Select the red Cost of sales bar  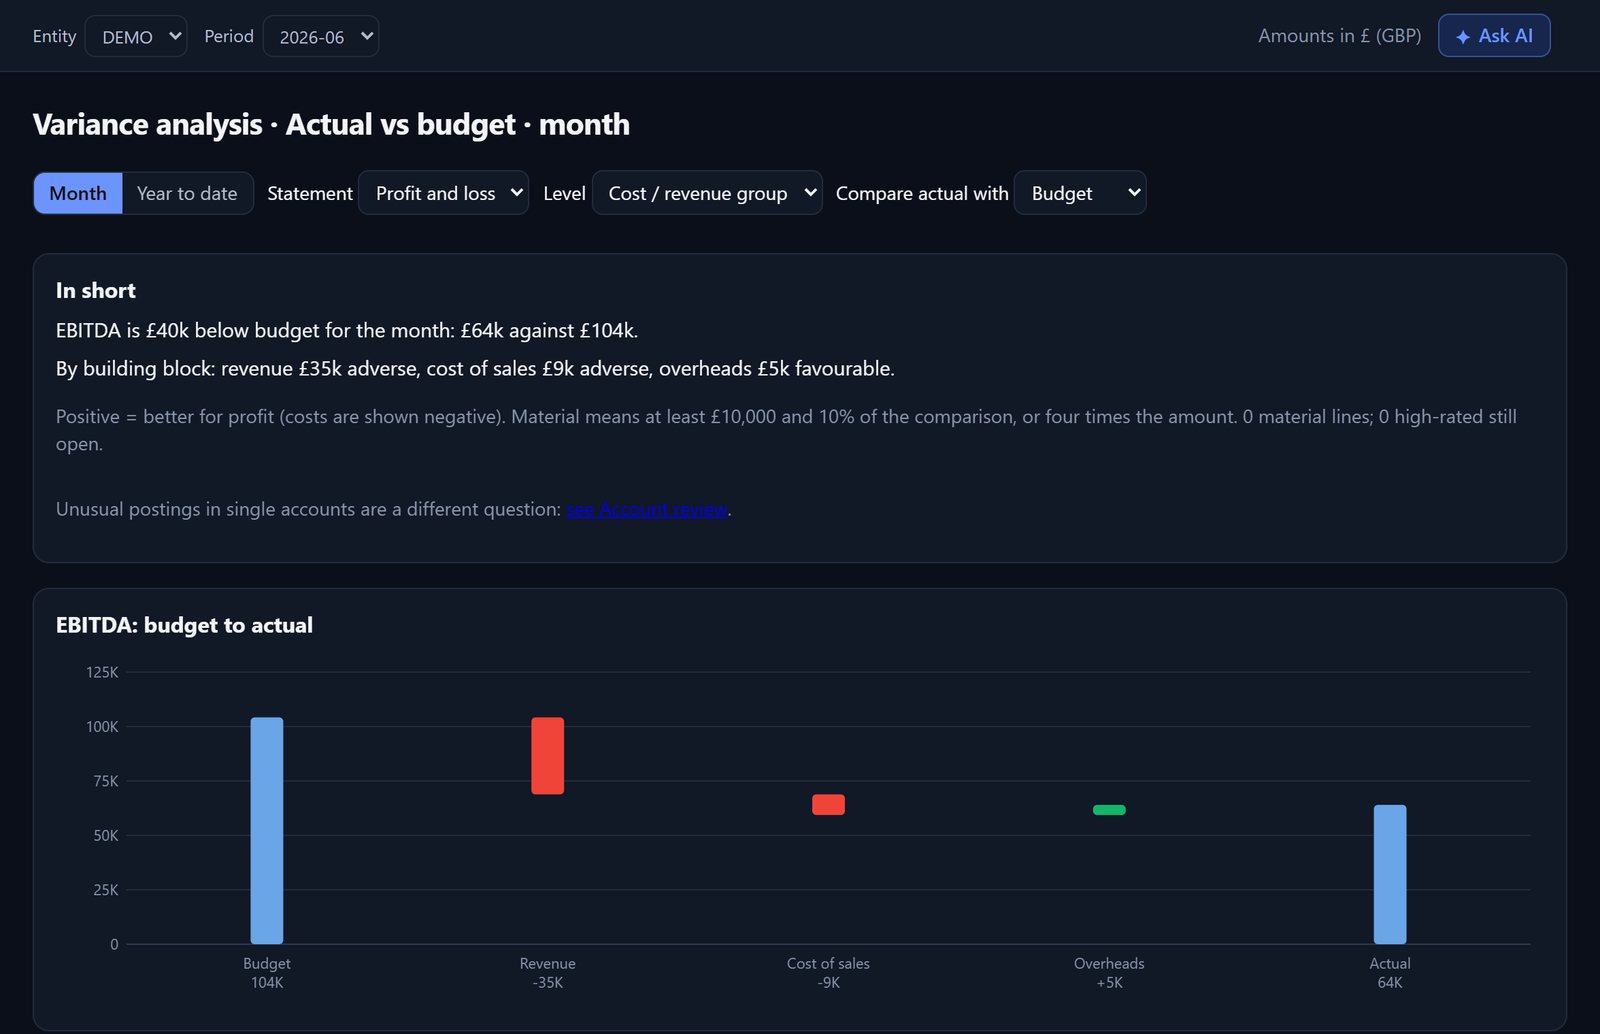(x=828, y=805)
